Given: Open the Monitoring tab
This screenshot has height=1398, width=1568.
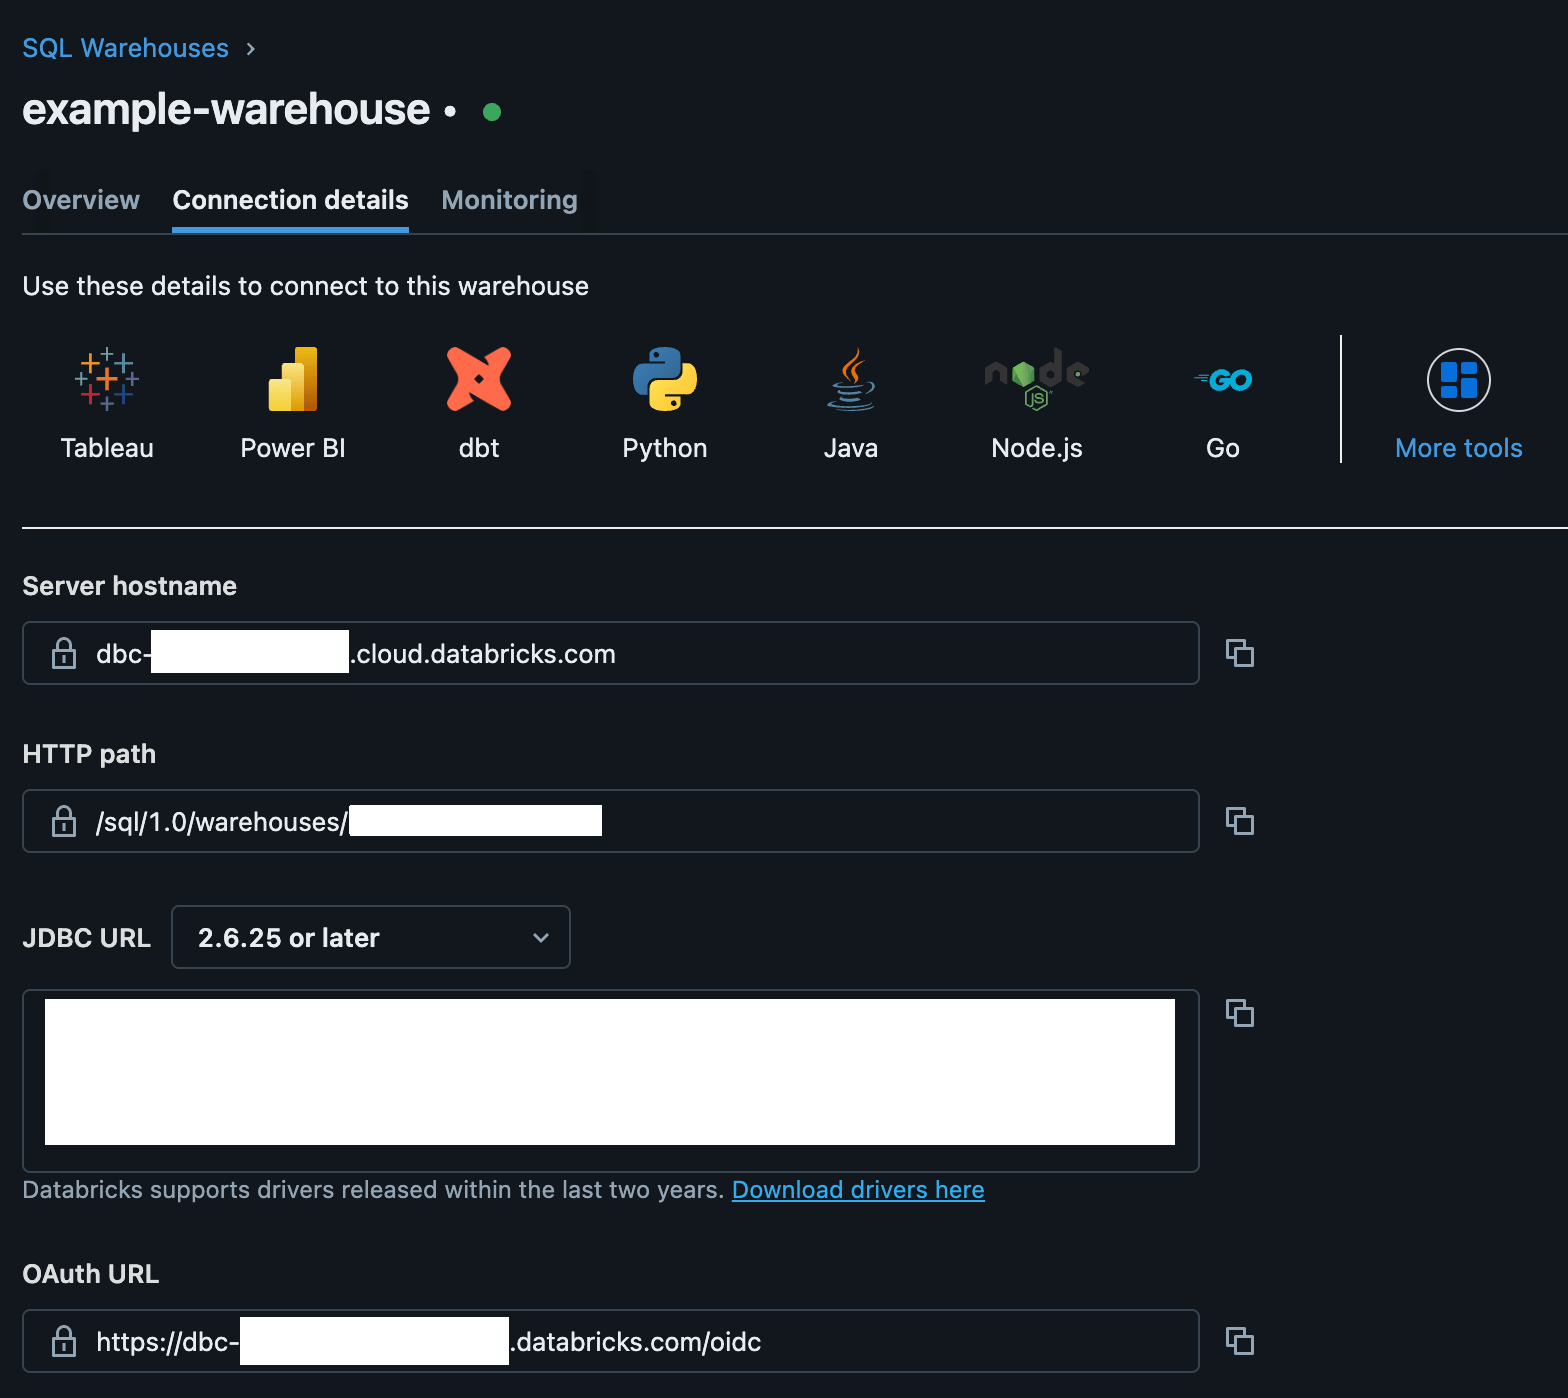Looking at the screenshot, I should tap(509, 200).
